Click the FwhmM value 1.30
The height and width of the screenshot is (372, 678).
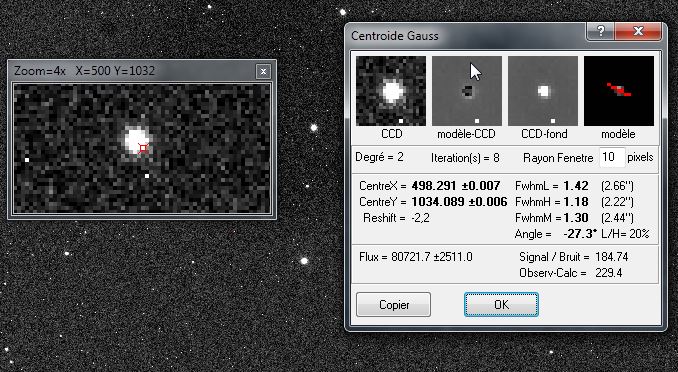[576, 218]
